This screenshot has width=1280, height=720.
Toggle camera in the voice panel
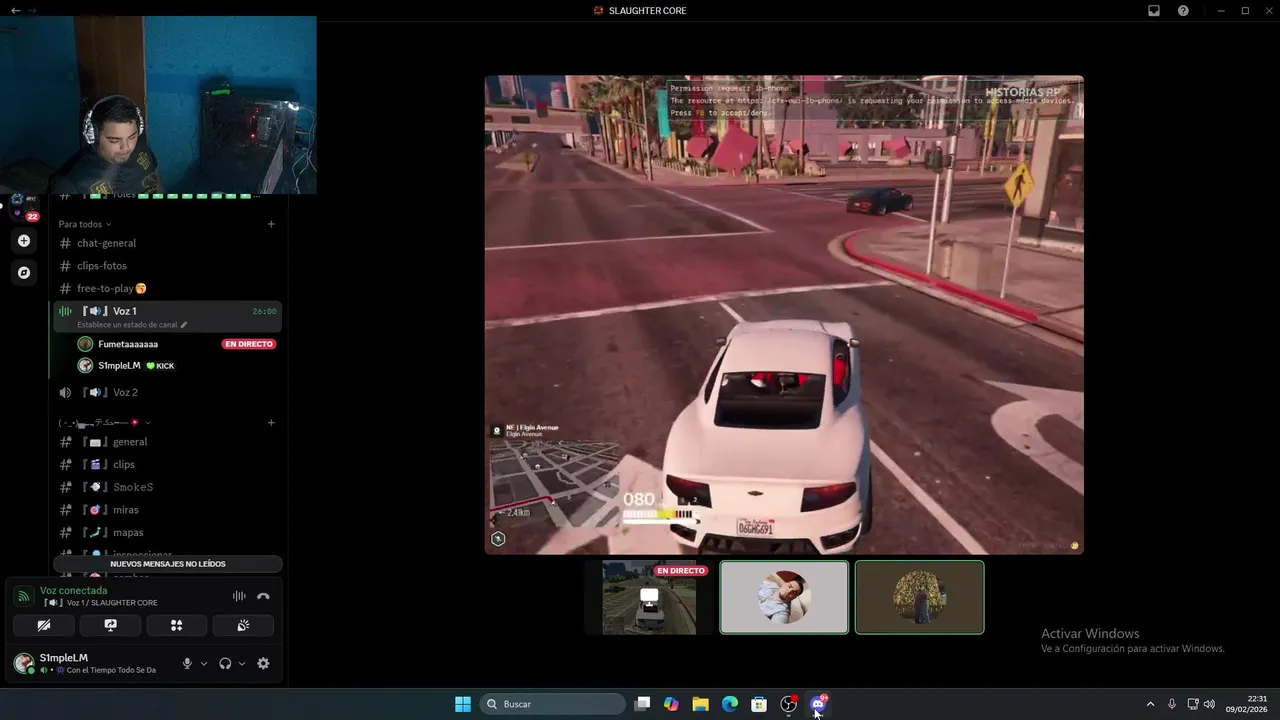click(x=44, y=625)
